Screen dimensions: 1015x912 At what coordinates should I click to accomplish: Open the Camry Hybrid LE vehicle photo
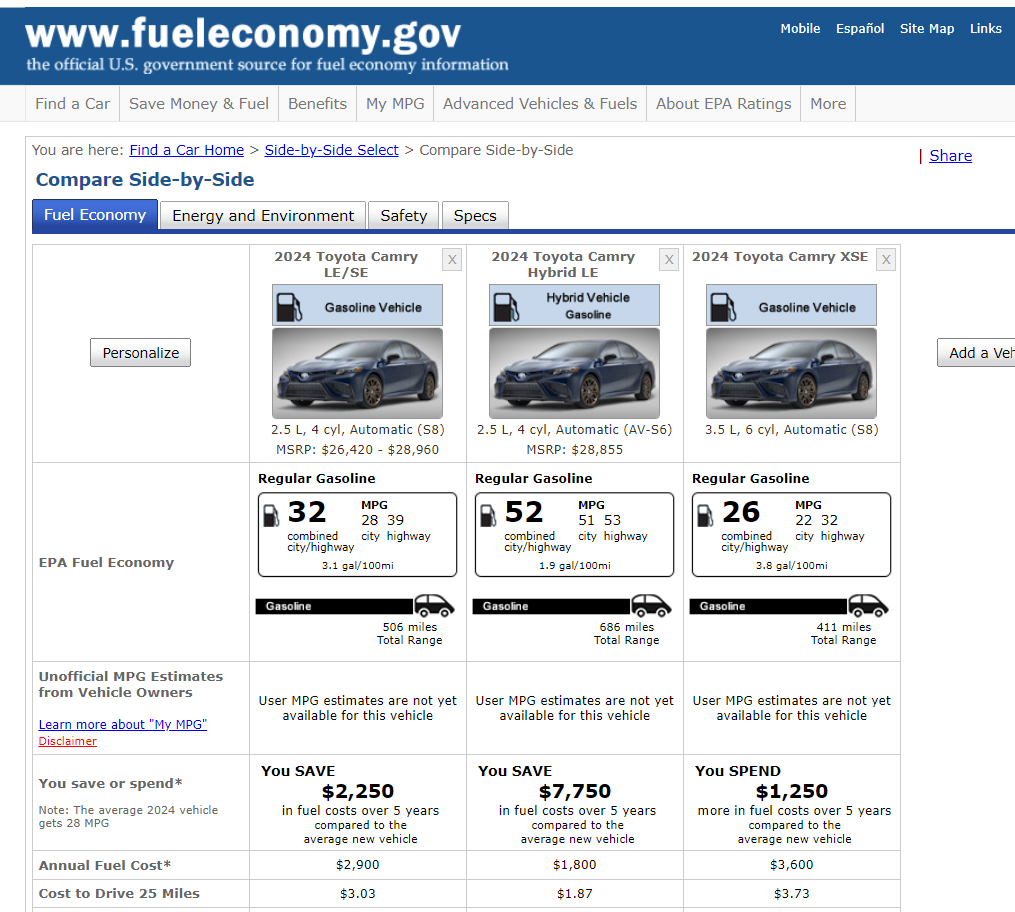574,373
